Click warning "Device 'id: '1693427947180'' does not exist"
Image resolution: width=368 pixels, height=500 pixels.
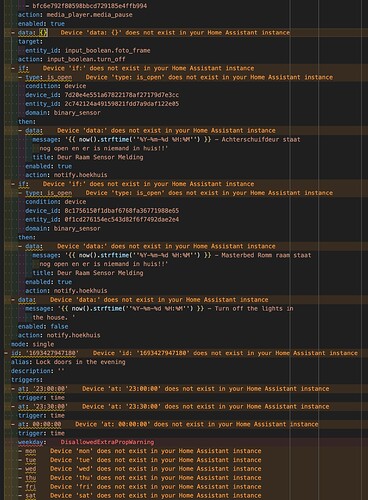pos(225,353)
